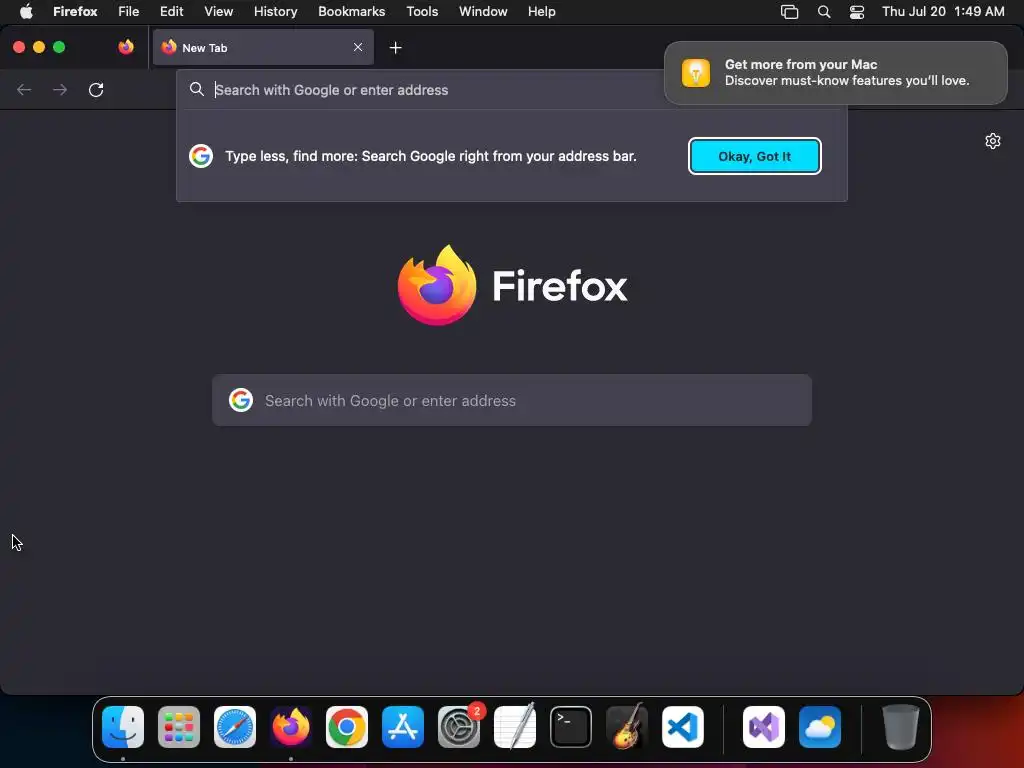The width and height of the screenshot is (1024, 768).
Task: Click the Firefox back arrow button
Action: point(24,89)
